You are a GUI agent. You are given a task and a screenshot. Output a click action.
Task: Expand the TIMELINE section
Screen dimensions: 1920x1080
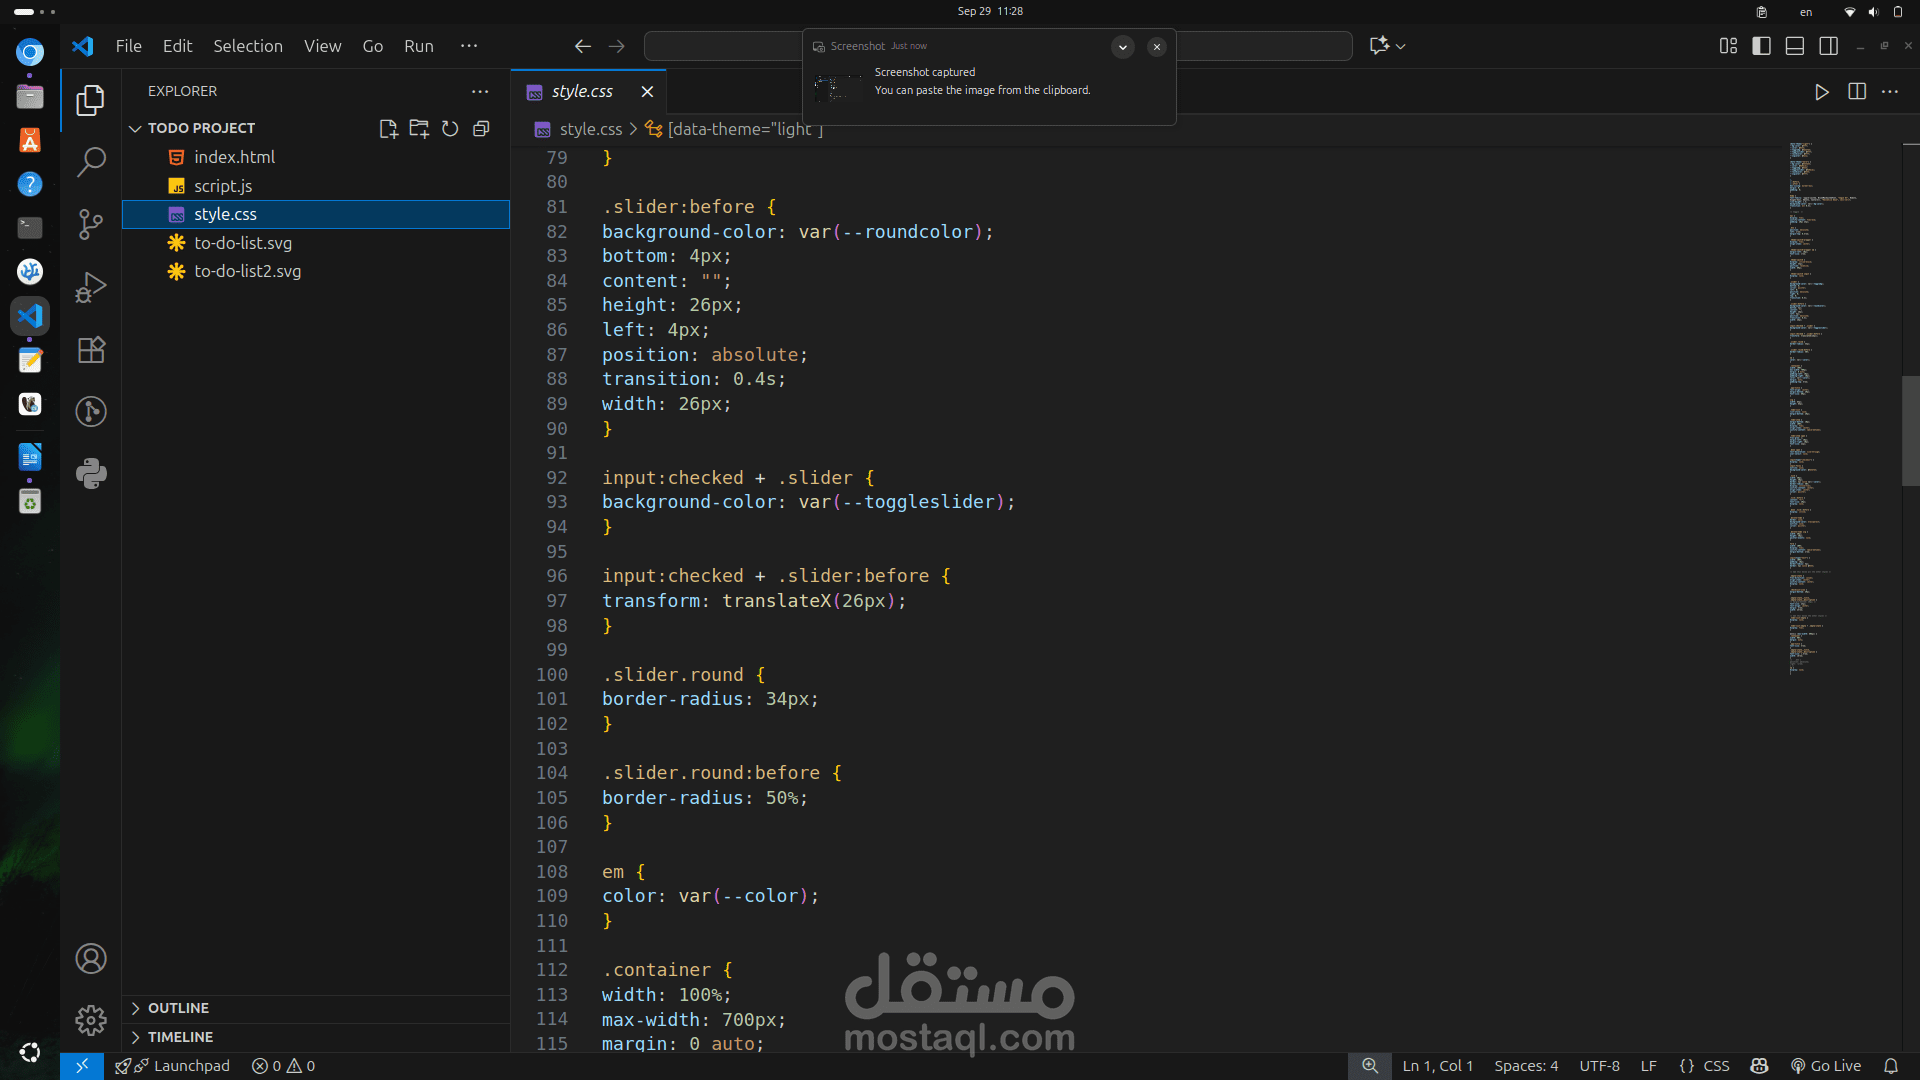(180, 1037)
